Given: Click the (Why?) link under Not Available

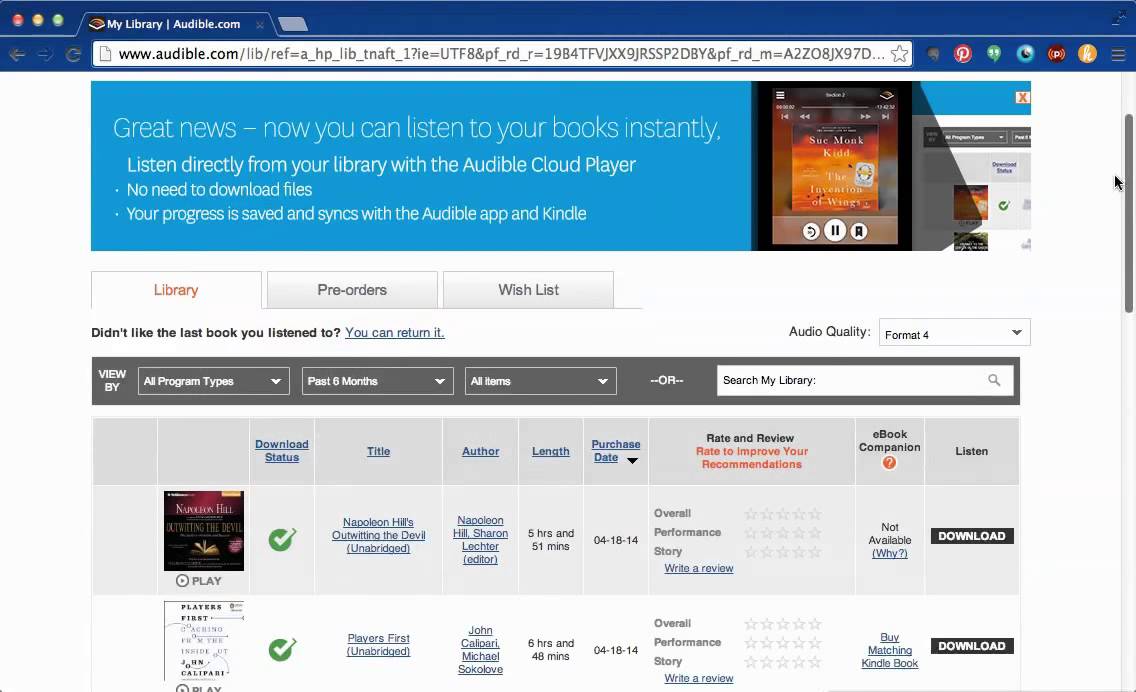Looking at the screenshot, I should coord(890,553).
